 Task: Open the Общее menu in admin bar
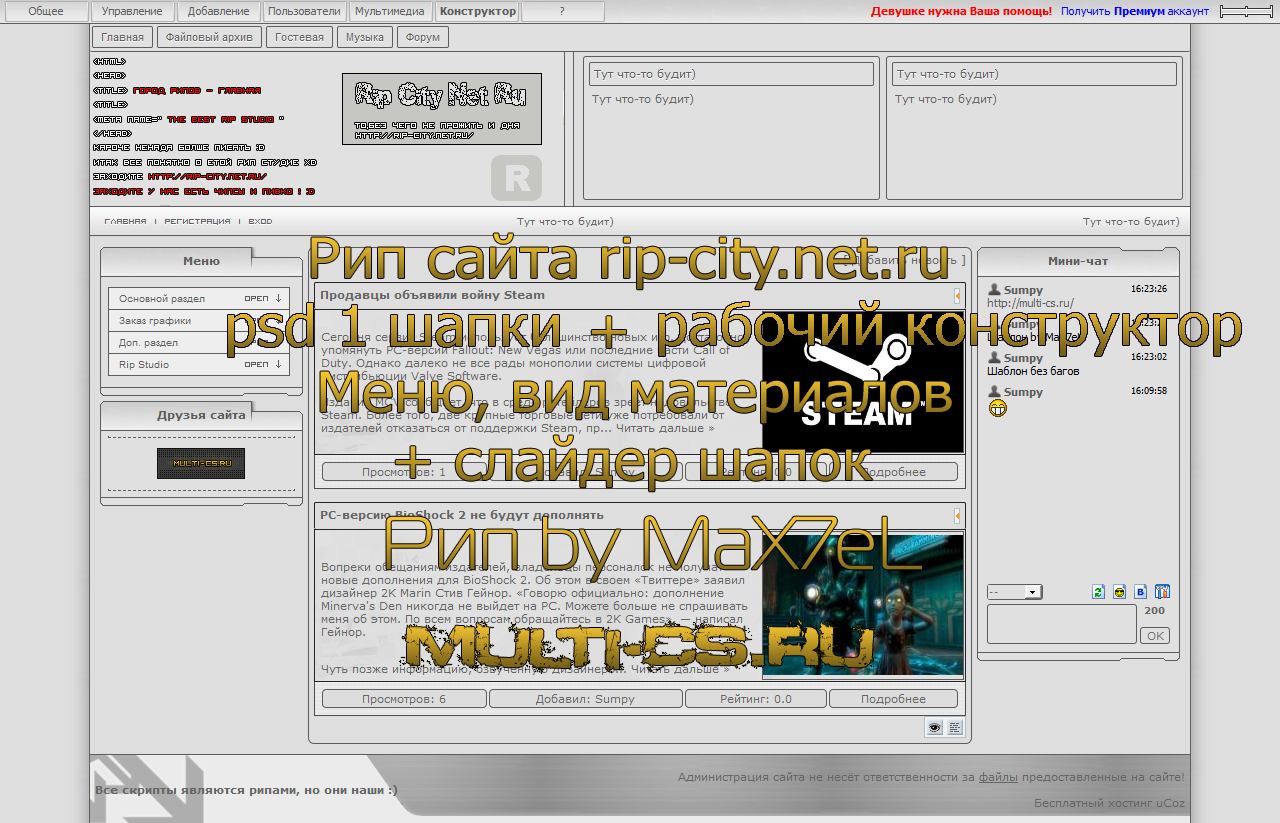click(45, 12)
